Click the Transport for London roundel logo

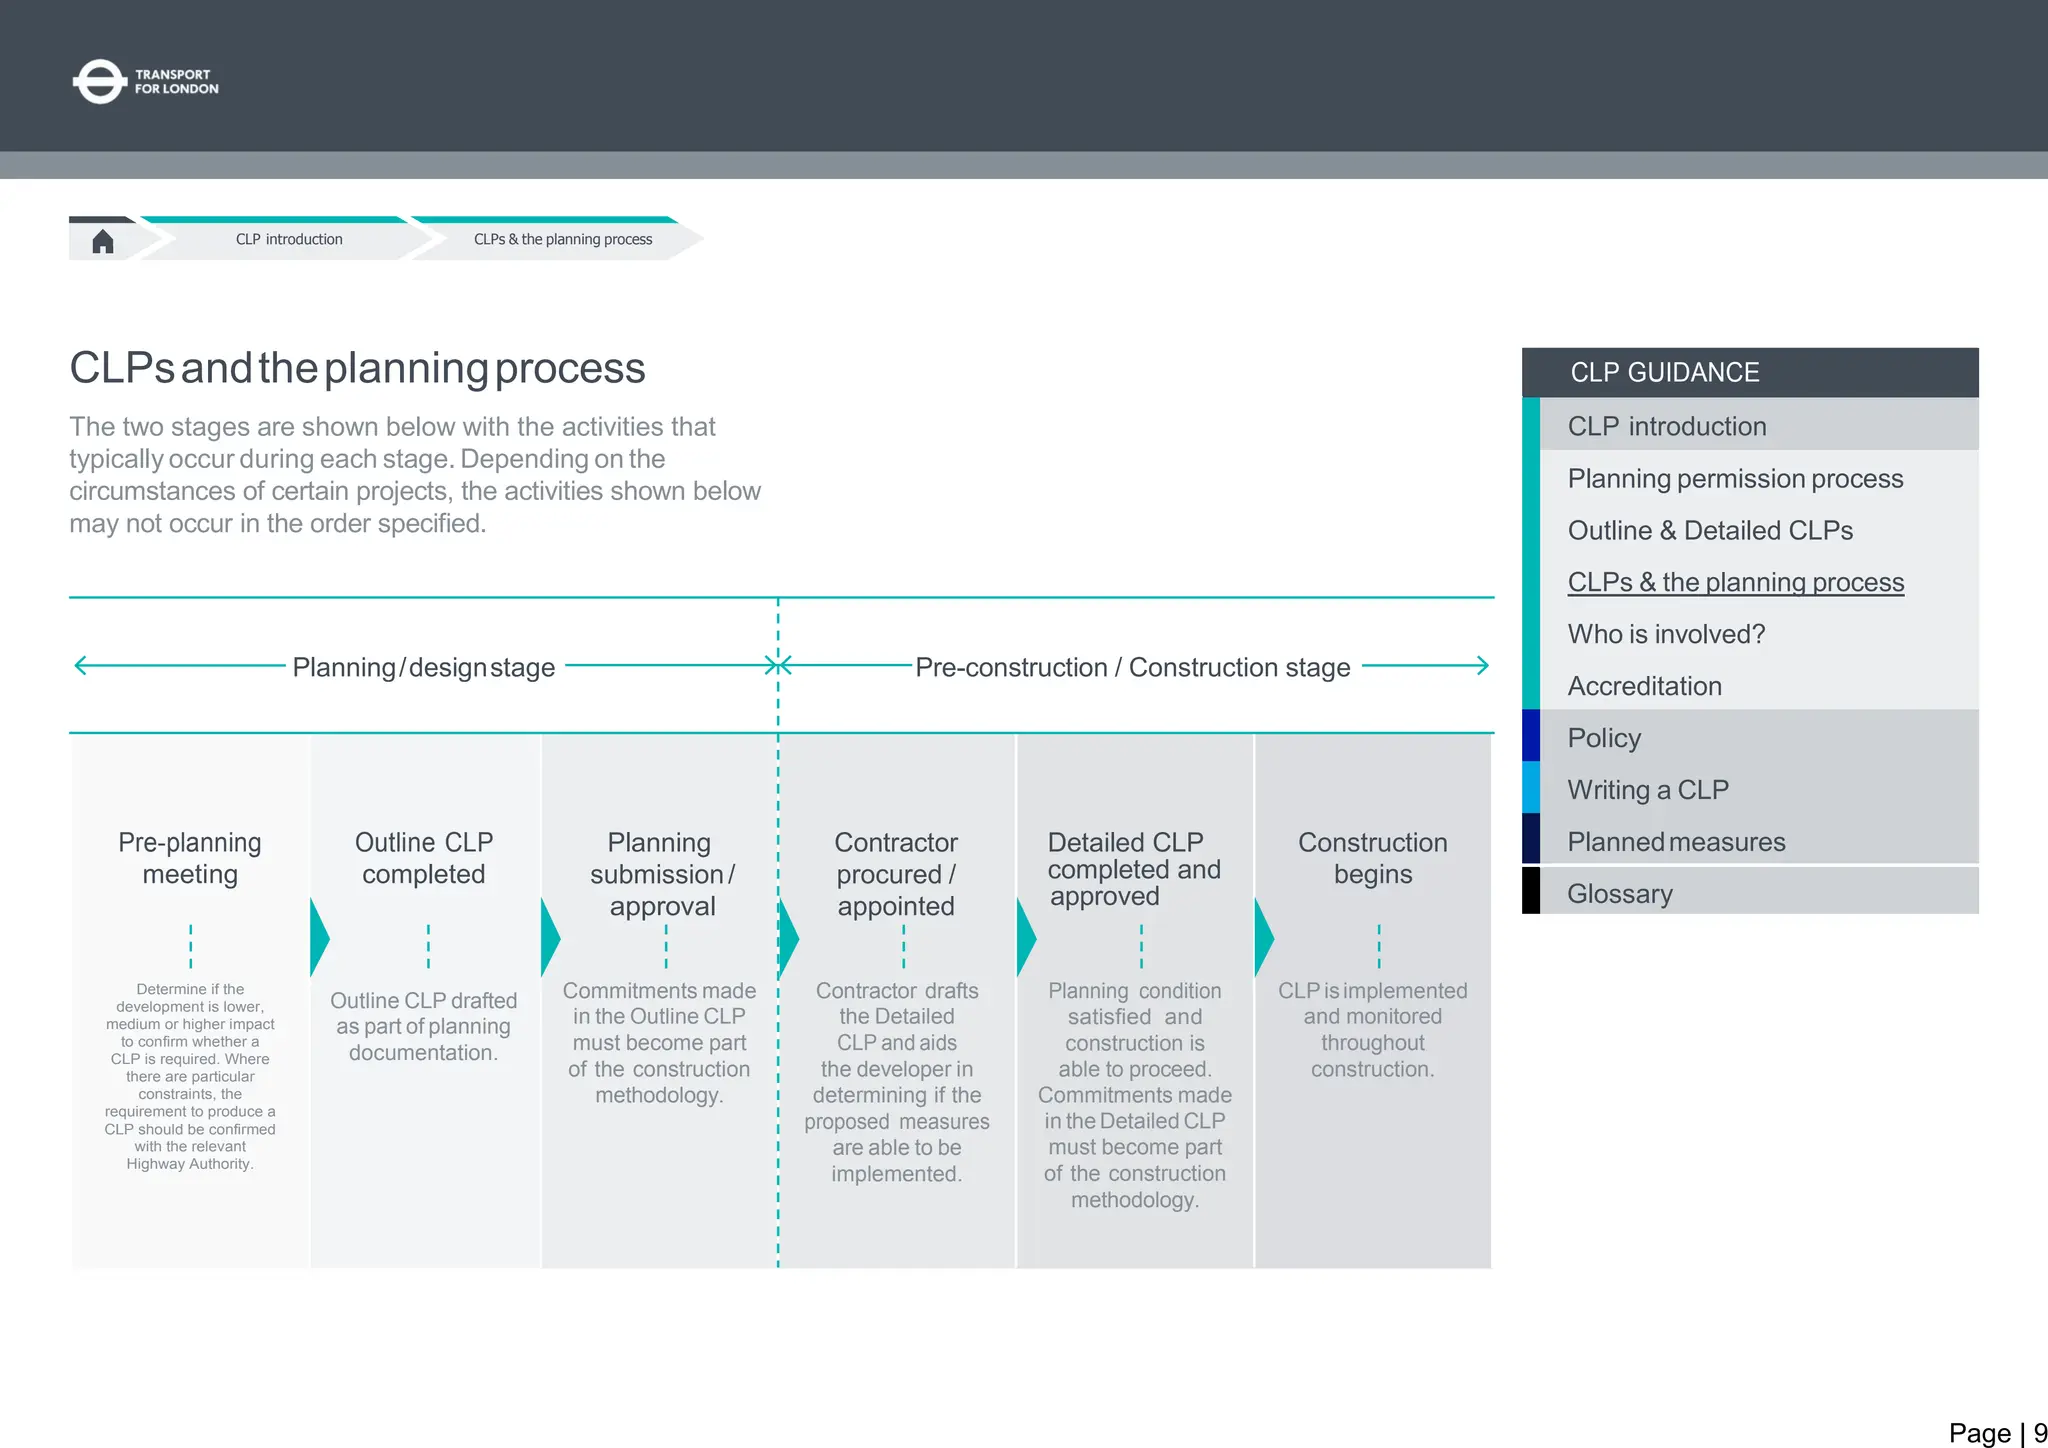point(99,82)
